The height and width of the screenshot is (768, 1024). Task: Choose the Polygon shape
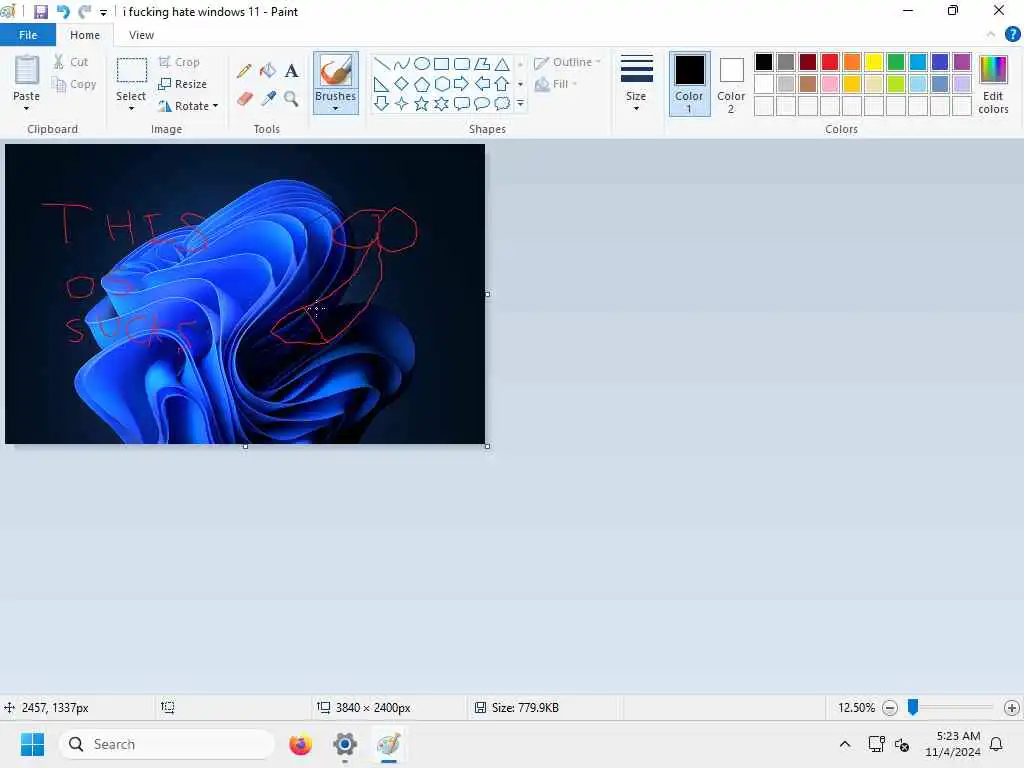[482, 63]
